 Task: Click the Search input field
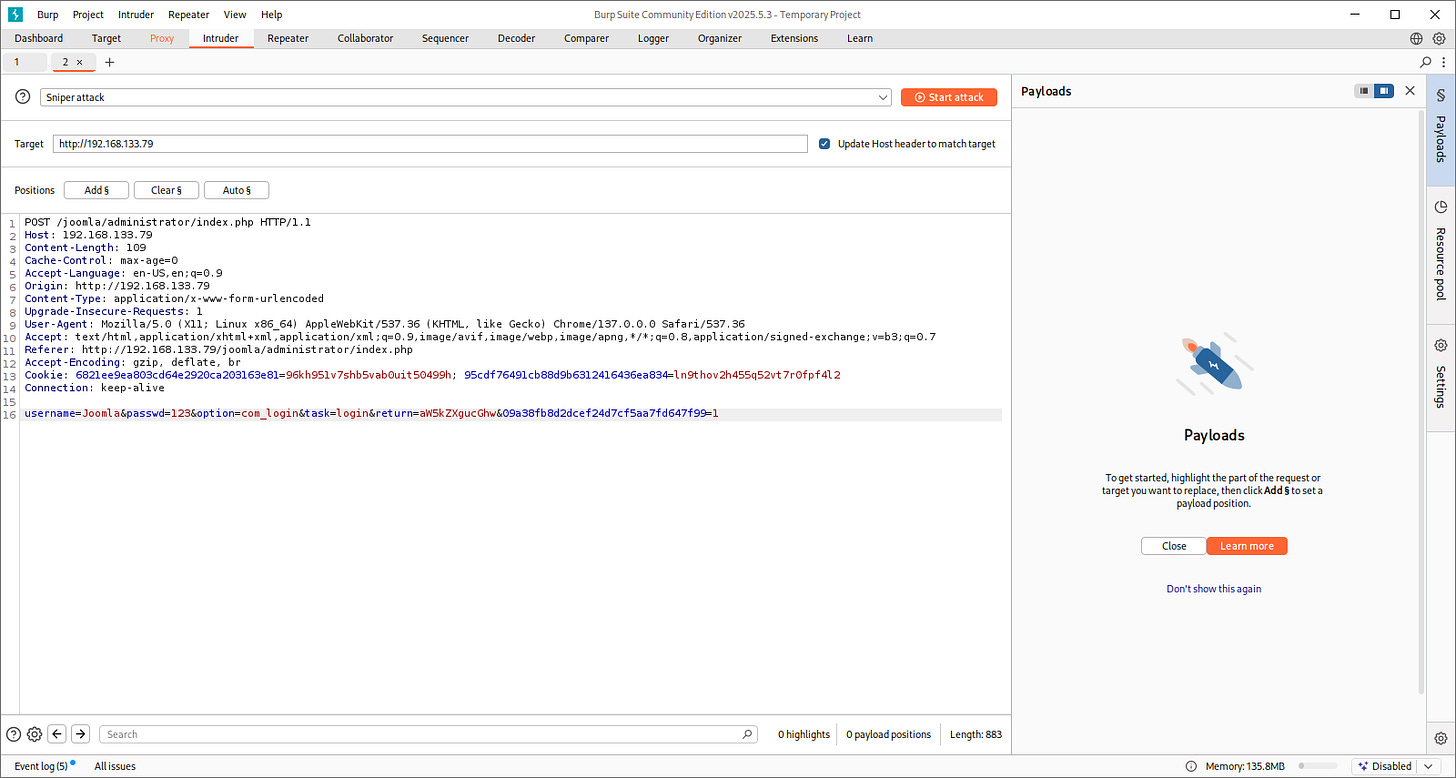(x=428, y=734)
